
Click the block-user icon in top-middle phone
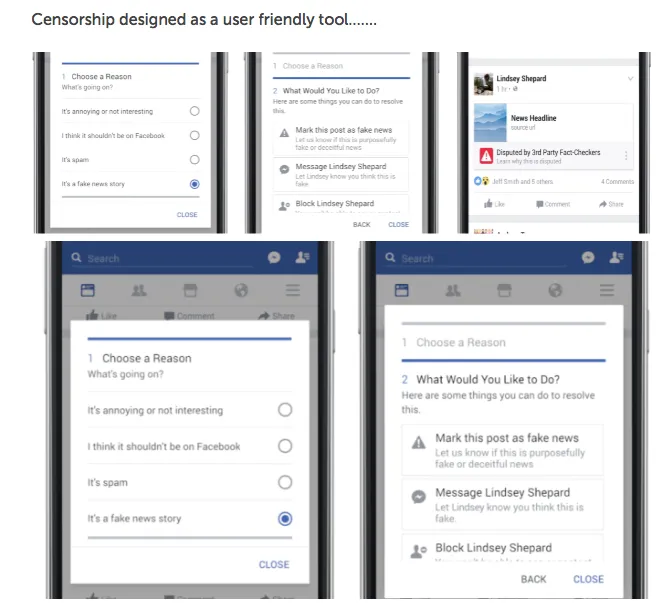coord(284,207)
